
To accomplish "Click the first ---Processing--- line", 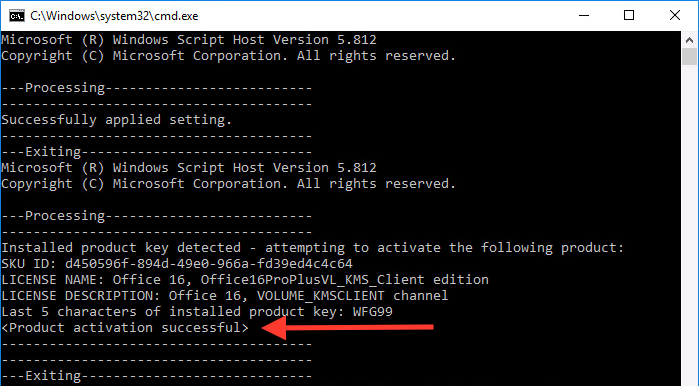I will [x=156, y=88].
